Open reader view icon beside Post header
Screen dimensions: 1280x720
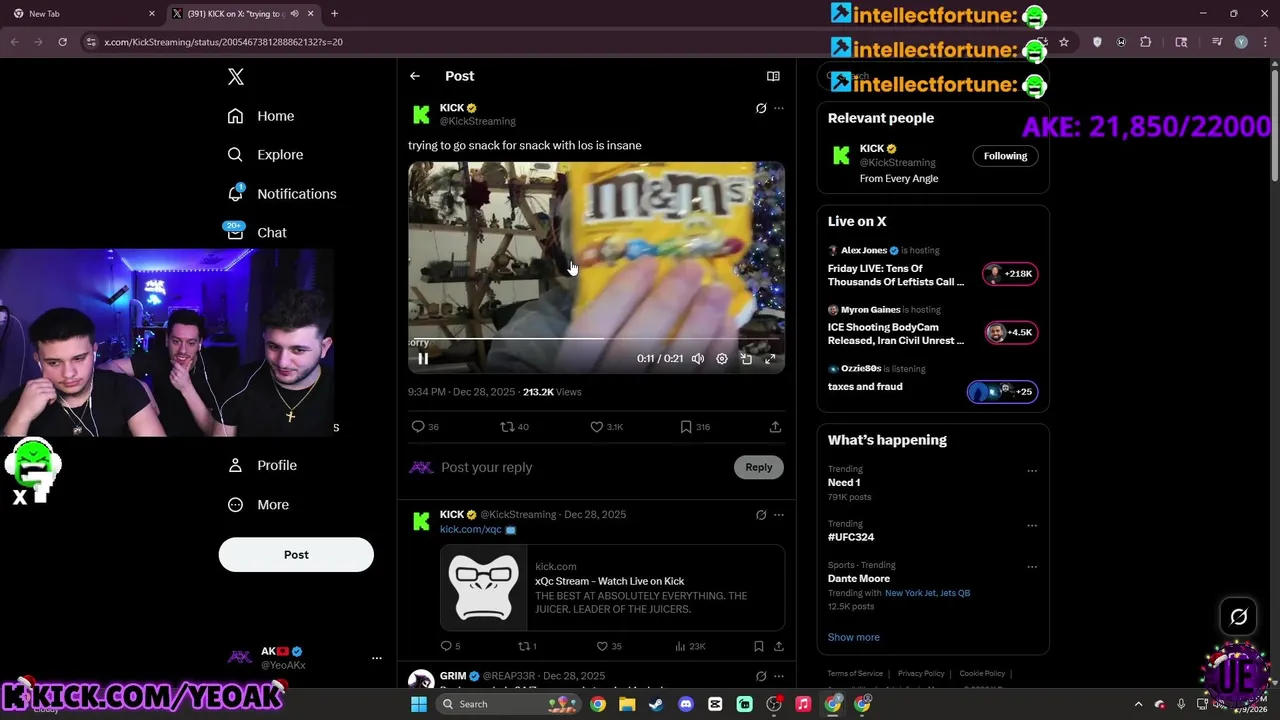point(773,76)
